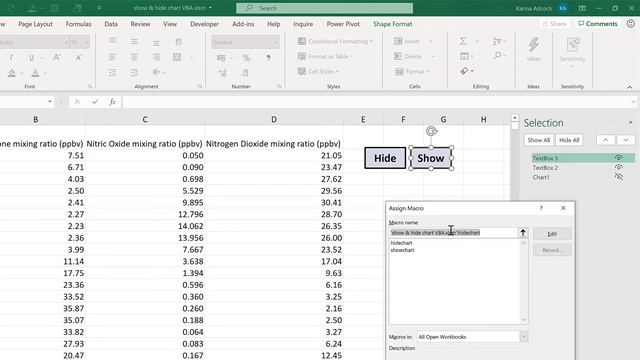640x360 pixels.
Task: Align text left in the Alignment group
Action: [112, 57]
